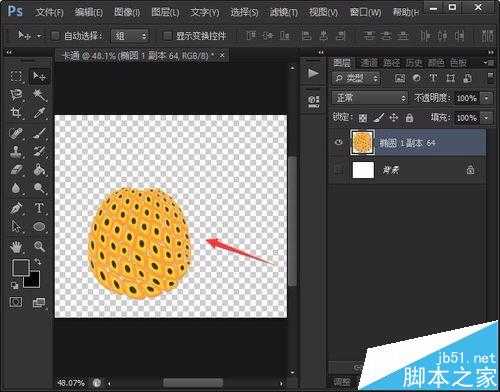This screenshot has height=392, width=500.
Task: Open the 图像(I) menu
Action: point(127,12)
